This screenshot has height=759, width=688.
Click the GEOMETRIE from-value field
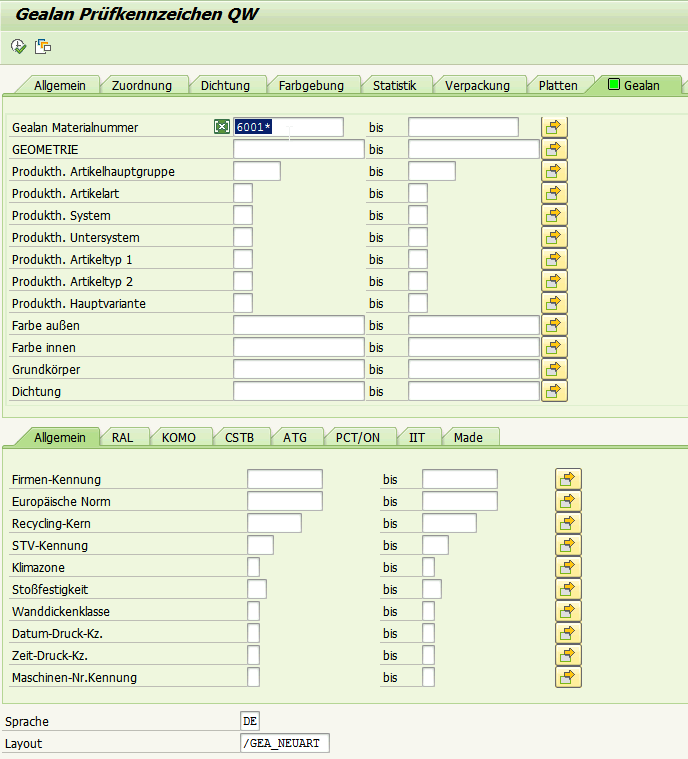(299, 149)
